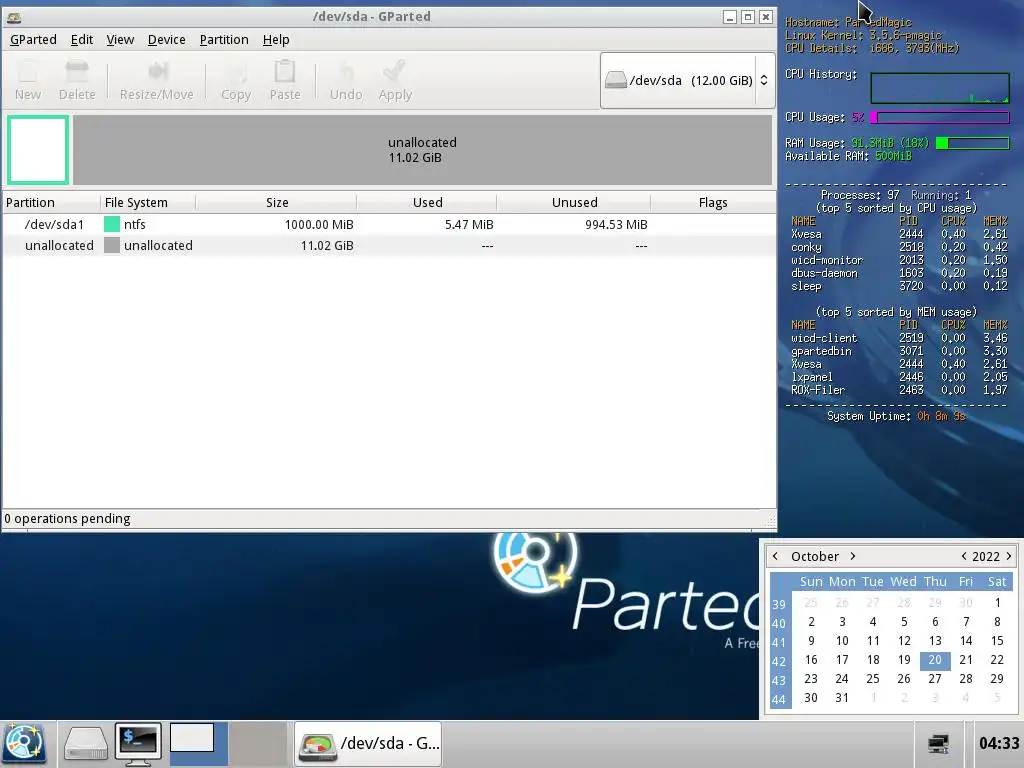Open the Device menu

point(167,40)
